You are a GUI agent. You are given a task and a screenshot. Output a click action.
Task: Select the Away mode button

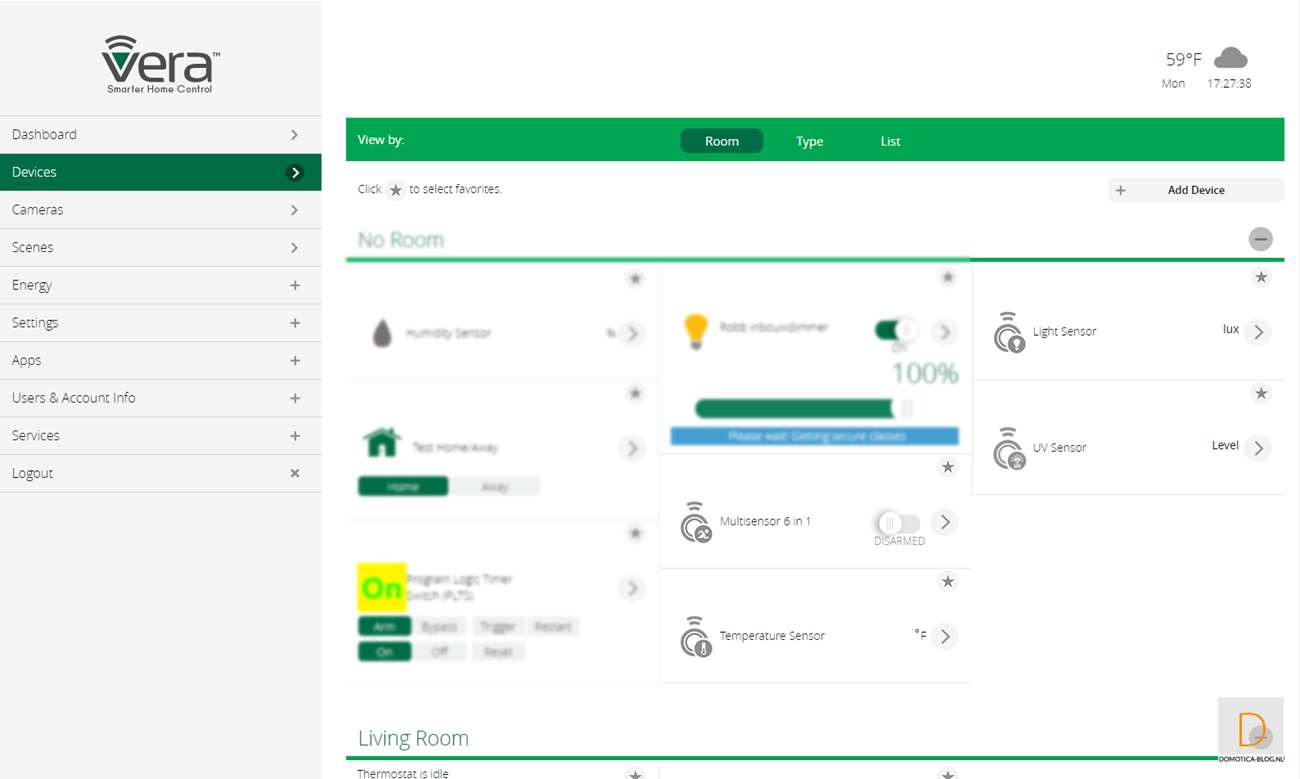pyautogui.click(x=495, y=487)
